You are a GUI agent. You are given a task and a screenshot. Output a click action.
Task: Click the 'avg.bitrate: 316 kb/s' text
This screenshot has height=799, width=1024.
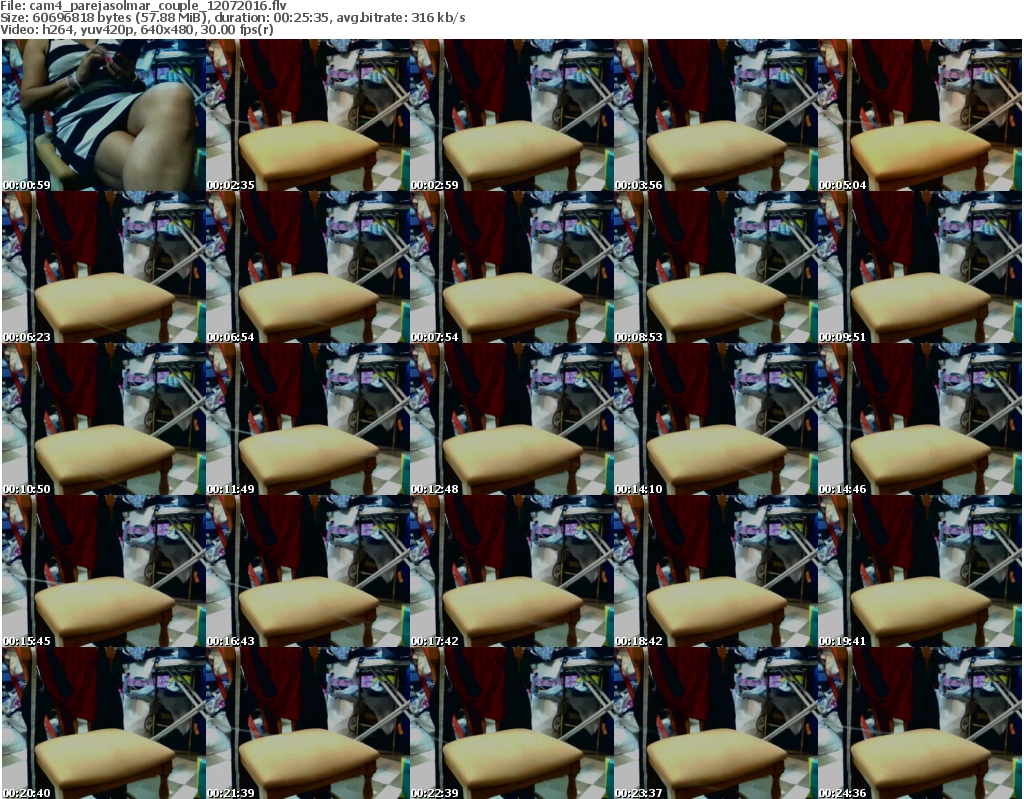[401, 18]
